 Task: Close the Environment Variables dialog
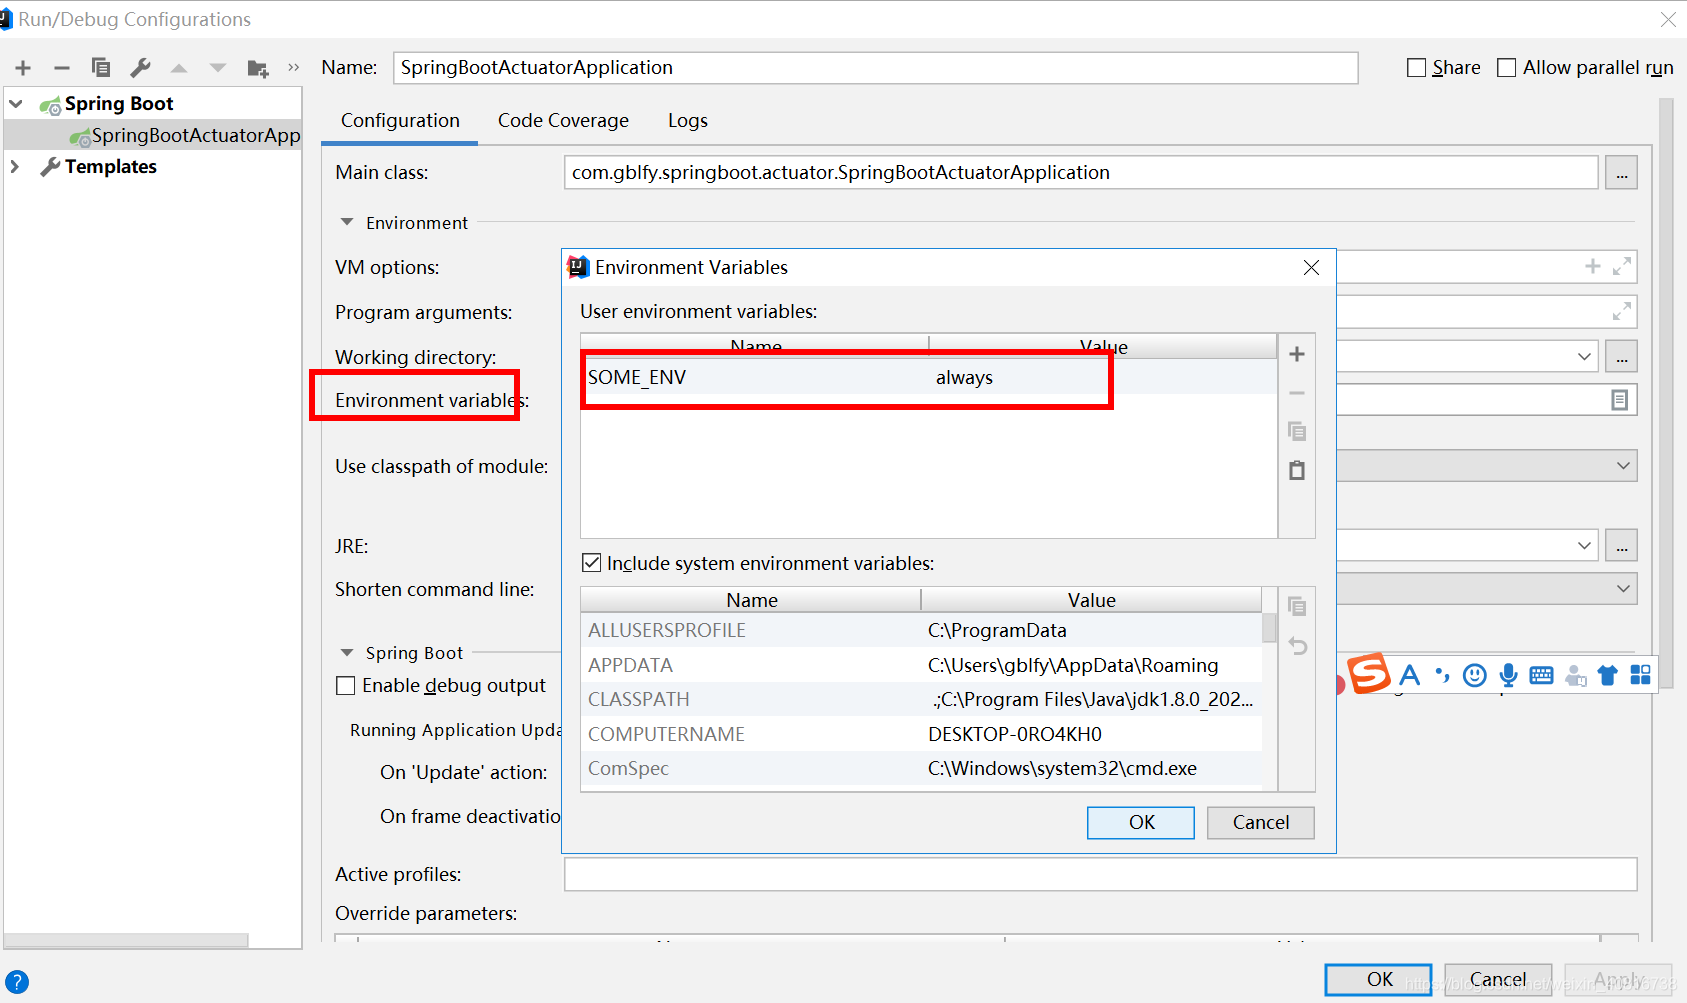click(x=1311, y=267)
